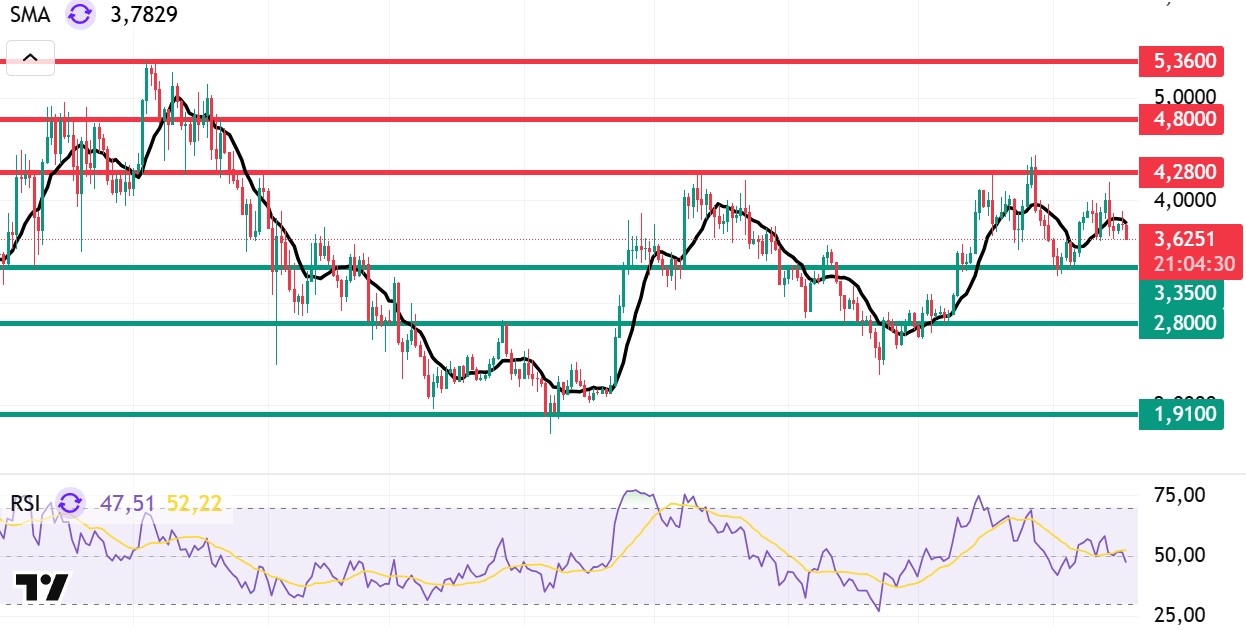Open the TradingView logo
The height and width of the screenshot is (630, 1246).
click(x=42, y=586)
